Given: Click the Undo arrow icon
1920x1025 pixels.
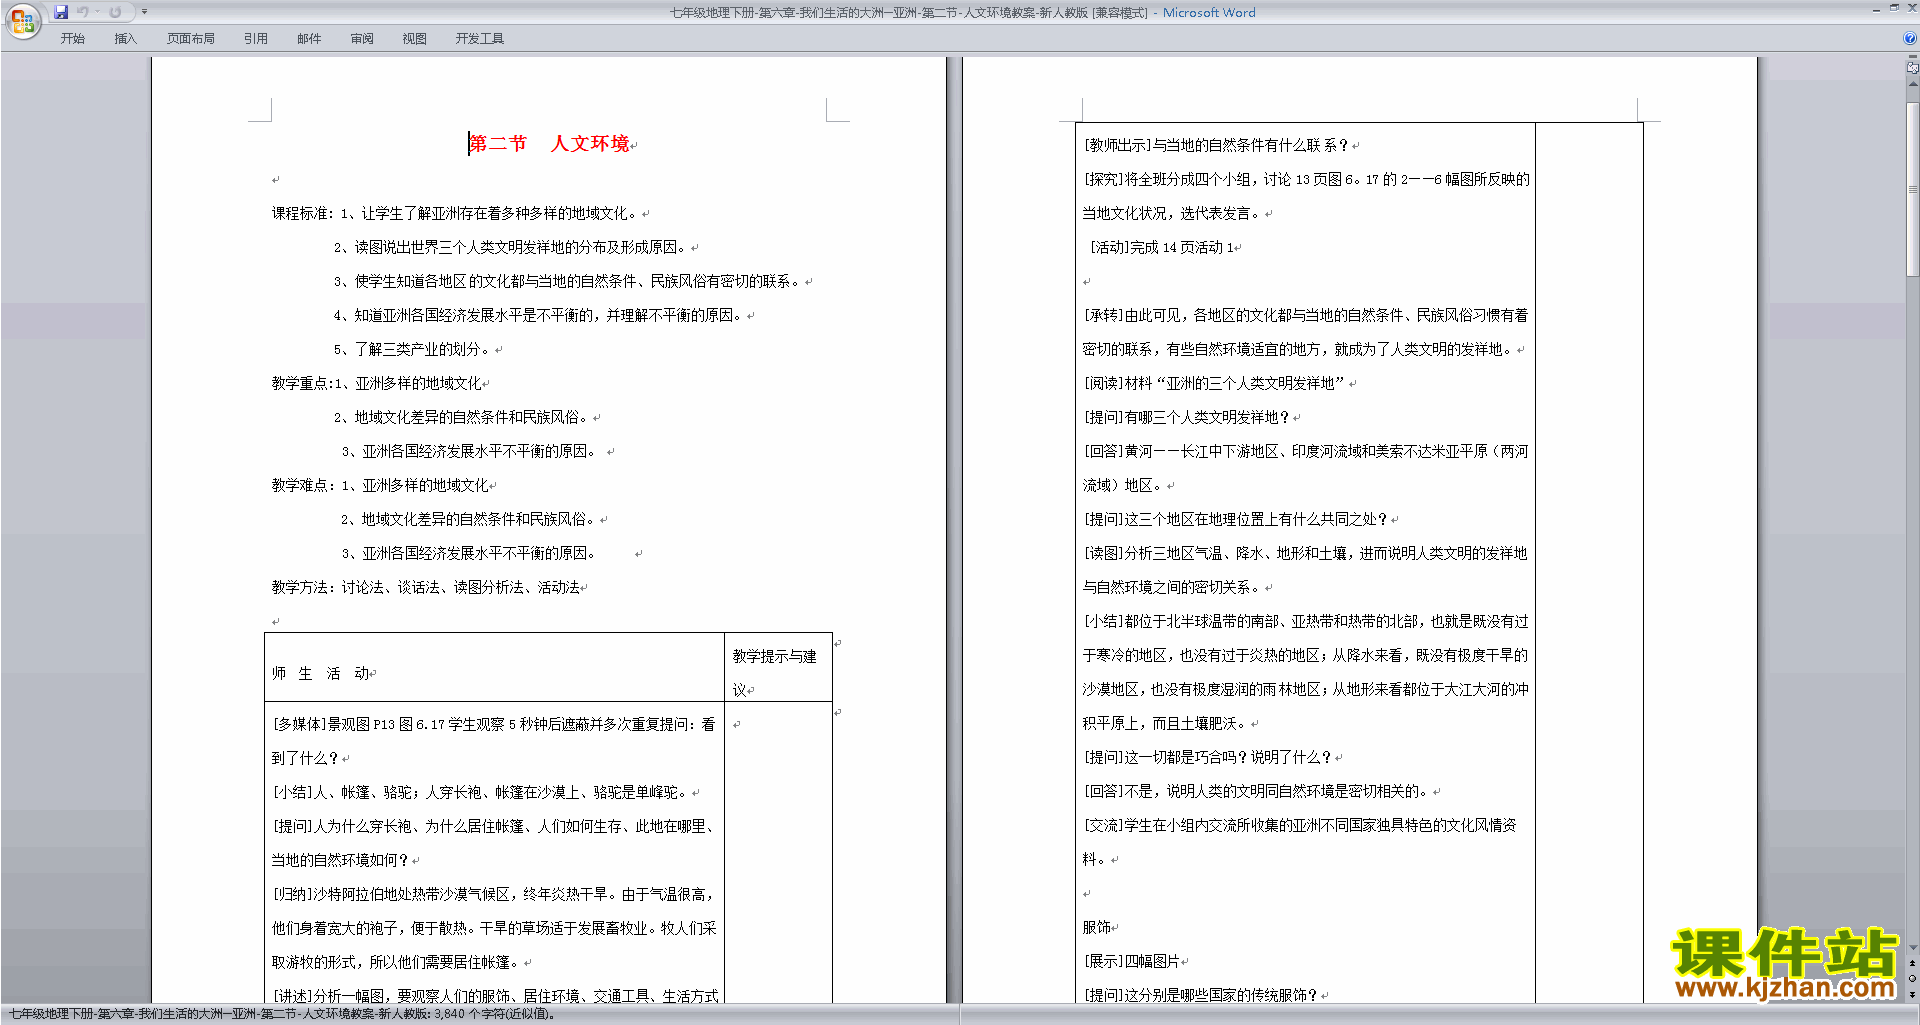Looking at the screenshot, I should (83, 12).
